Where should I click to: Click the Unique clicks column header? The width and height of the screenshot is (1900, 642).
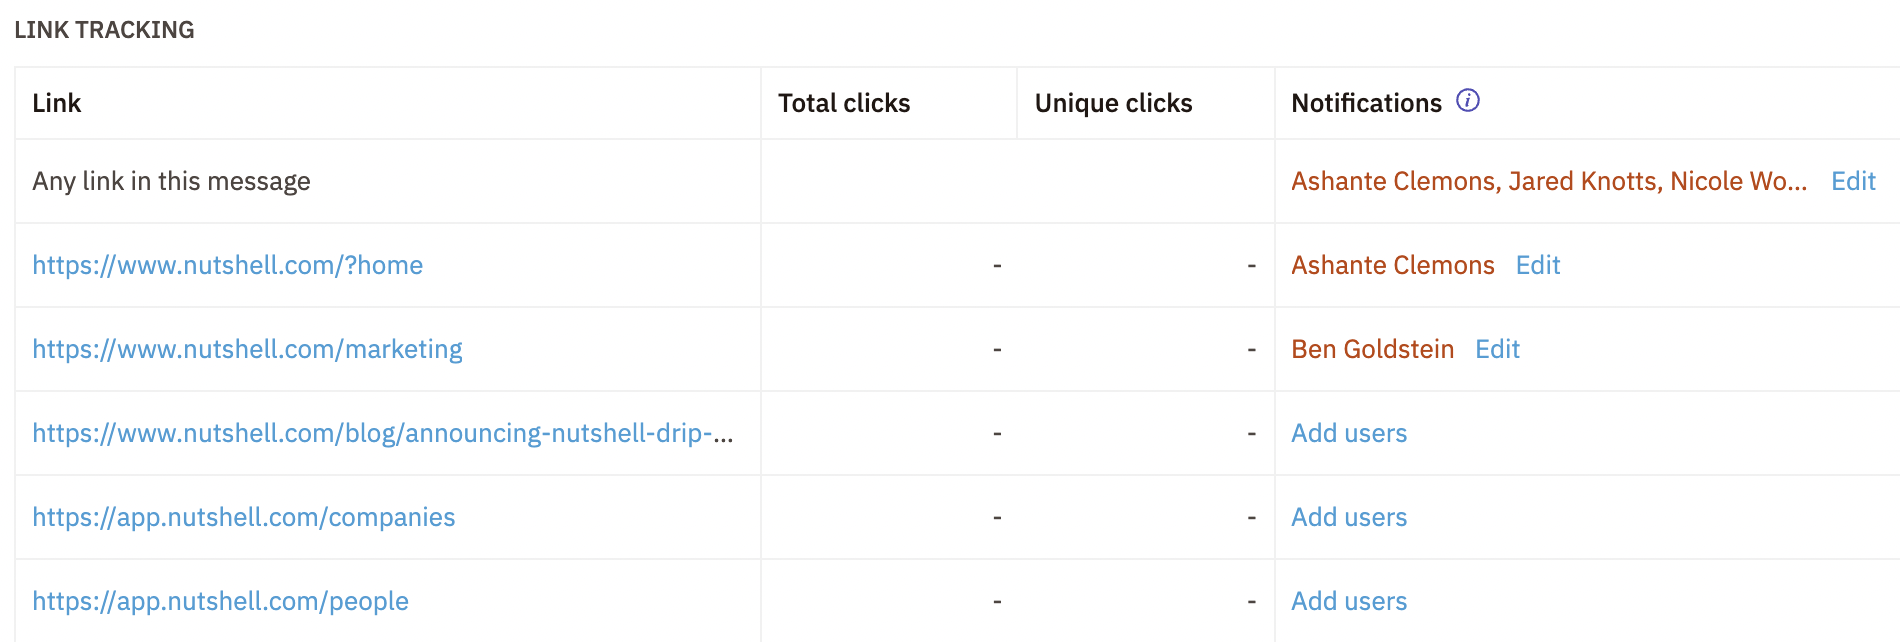point(1113,103)
